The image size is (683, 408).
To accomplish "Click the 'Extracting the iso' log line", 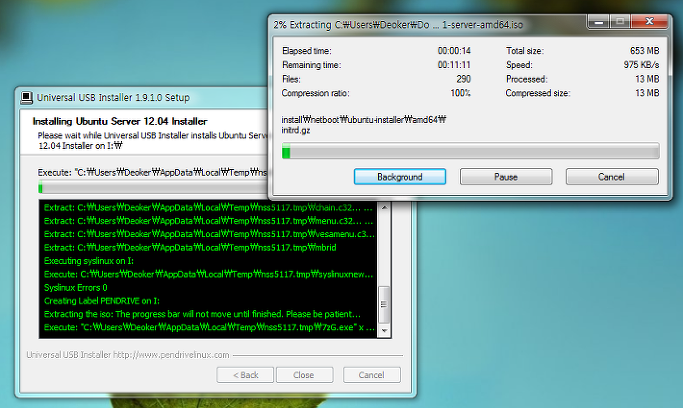I will click(x=202, y=314).
